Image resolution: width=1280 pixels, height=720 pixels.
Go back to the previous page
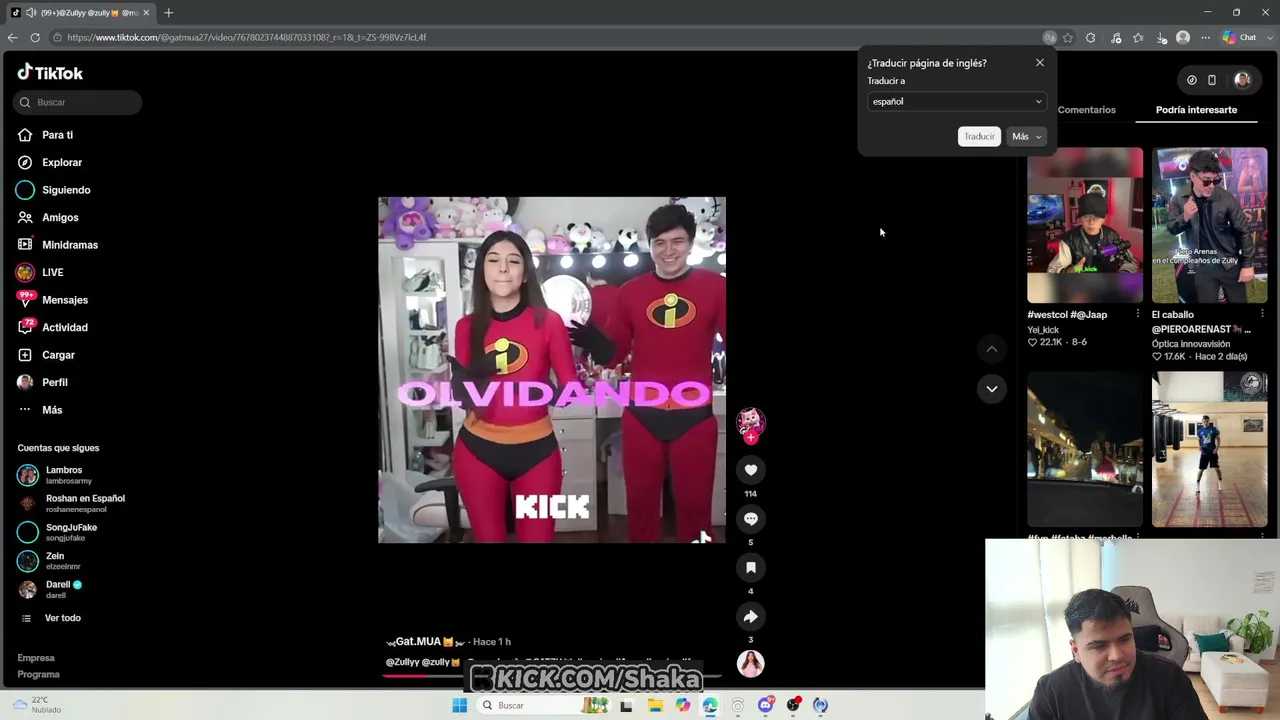12,38
